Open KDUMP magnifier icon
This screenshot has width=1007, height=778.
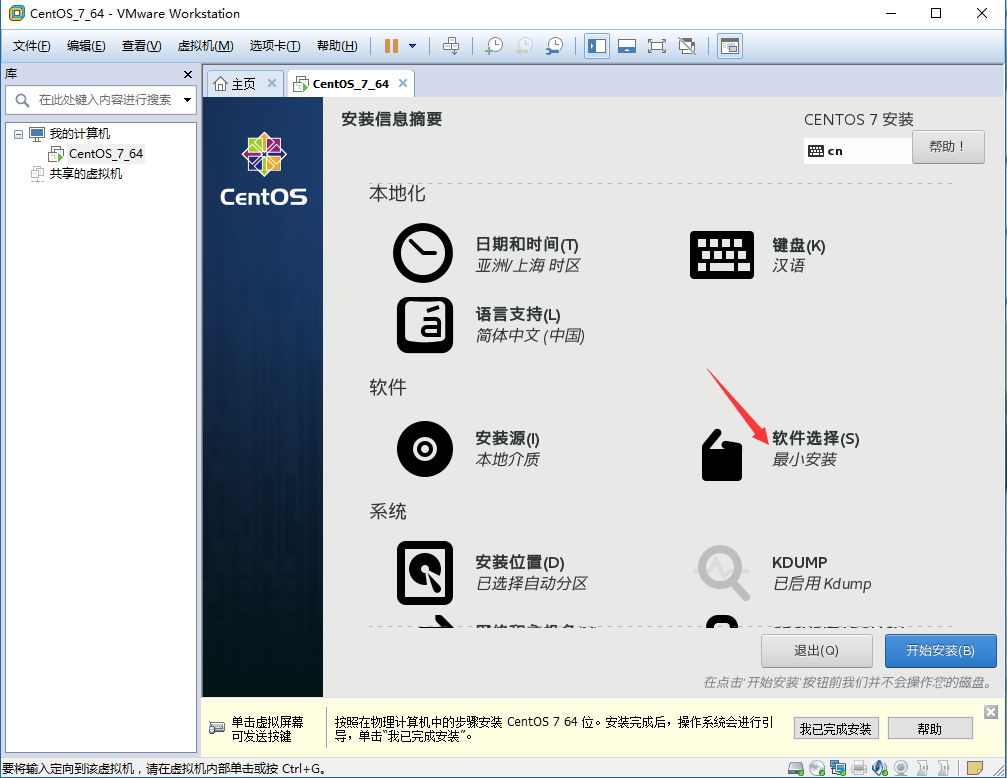coord(723,572)
